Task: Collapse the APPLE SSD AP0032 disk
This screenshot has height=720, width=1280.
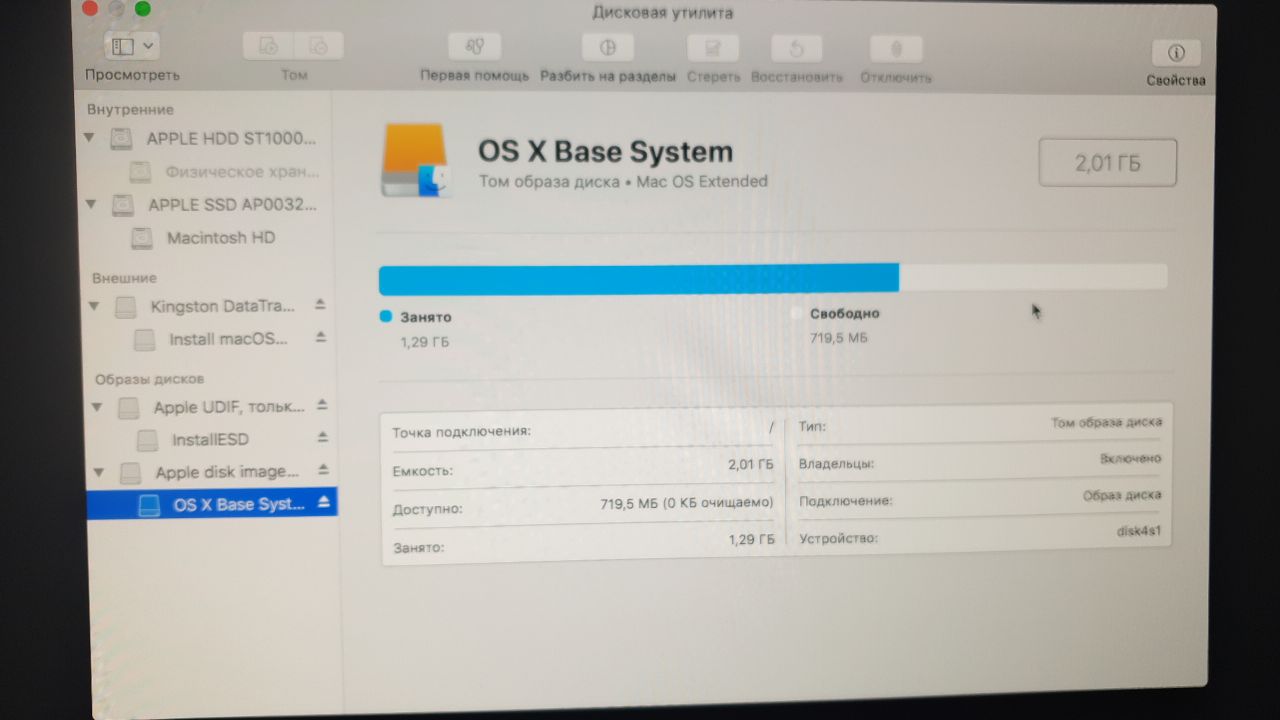Action: (91, 204)
